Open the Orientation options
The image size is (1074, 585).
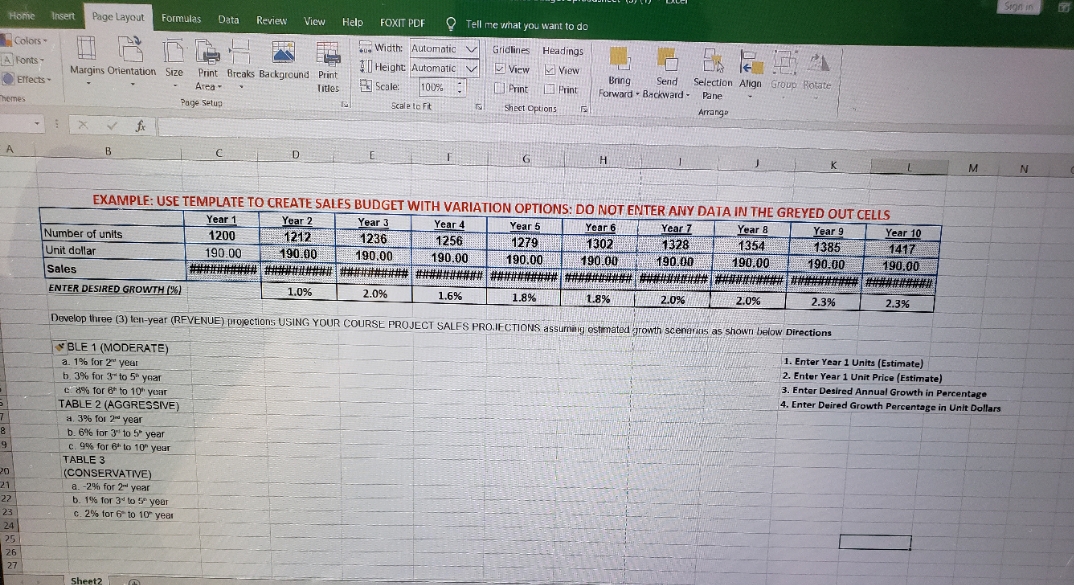tap(132, 59)
